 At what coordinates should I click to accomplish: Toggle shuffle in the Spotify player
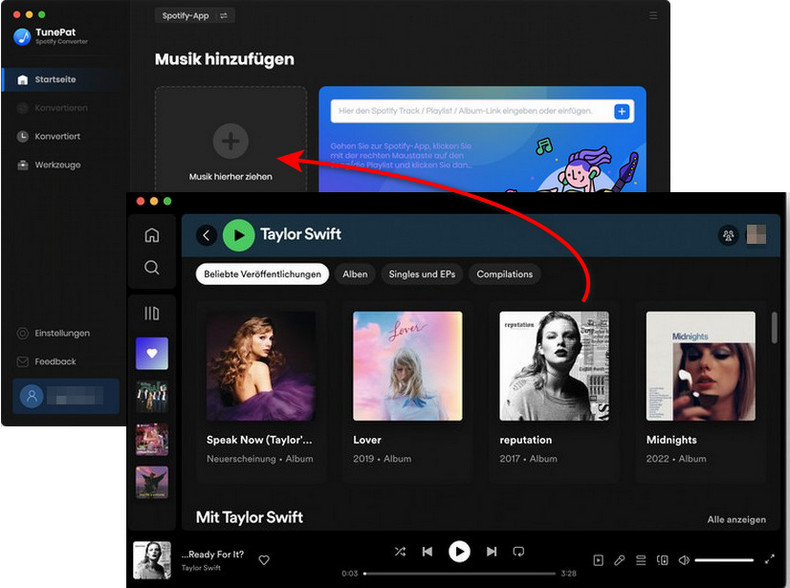(x=400, y=552)
